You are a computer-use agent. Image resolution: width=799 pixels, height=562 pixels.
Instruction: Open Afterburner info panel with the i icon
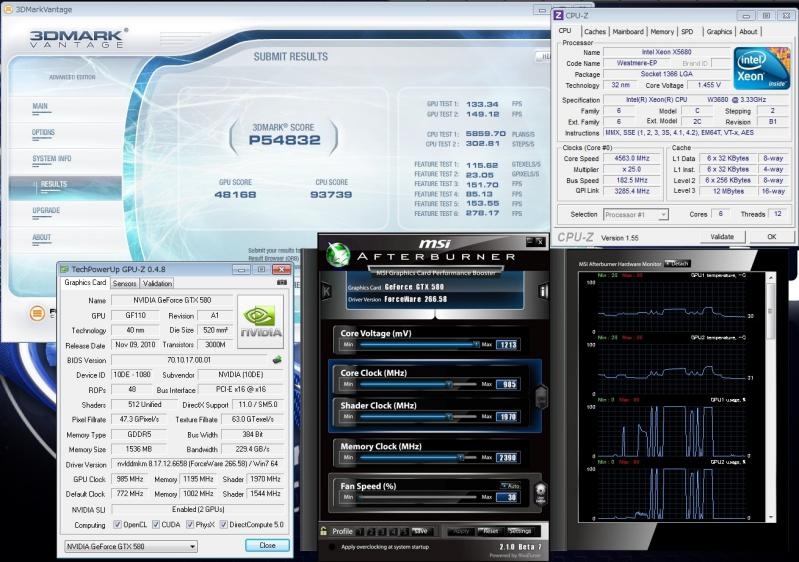543,289
